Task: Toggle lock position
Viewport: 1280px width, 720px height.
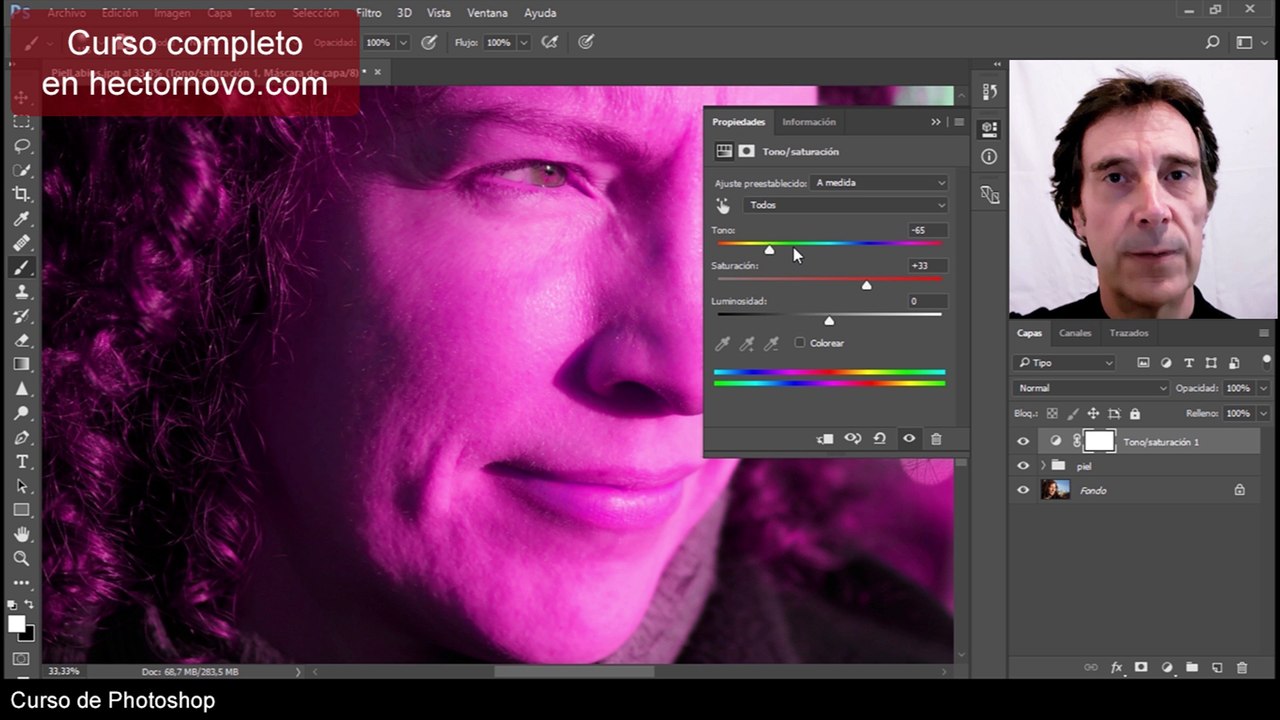Action: pos(1093,413)
